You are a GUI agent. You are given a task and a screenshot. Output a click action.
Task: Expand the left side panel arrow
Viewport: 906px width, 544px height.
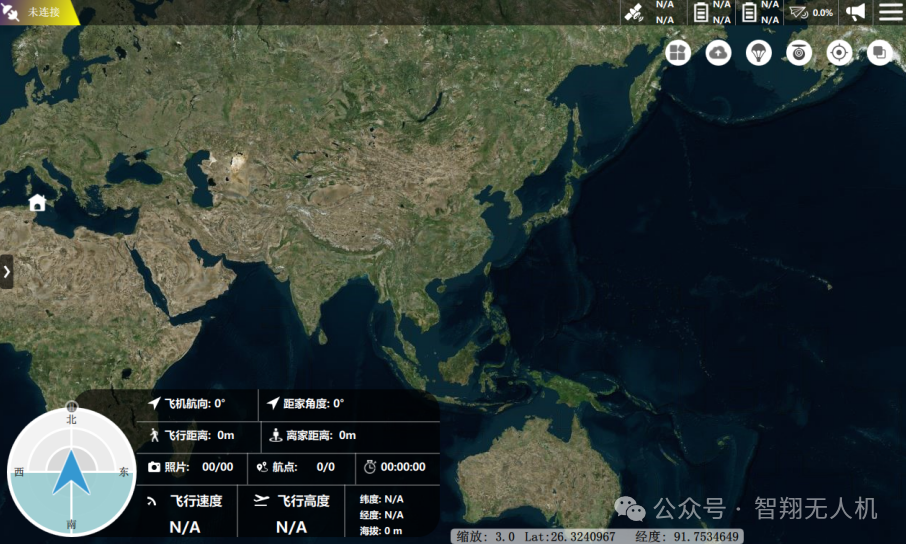(7, 271)
